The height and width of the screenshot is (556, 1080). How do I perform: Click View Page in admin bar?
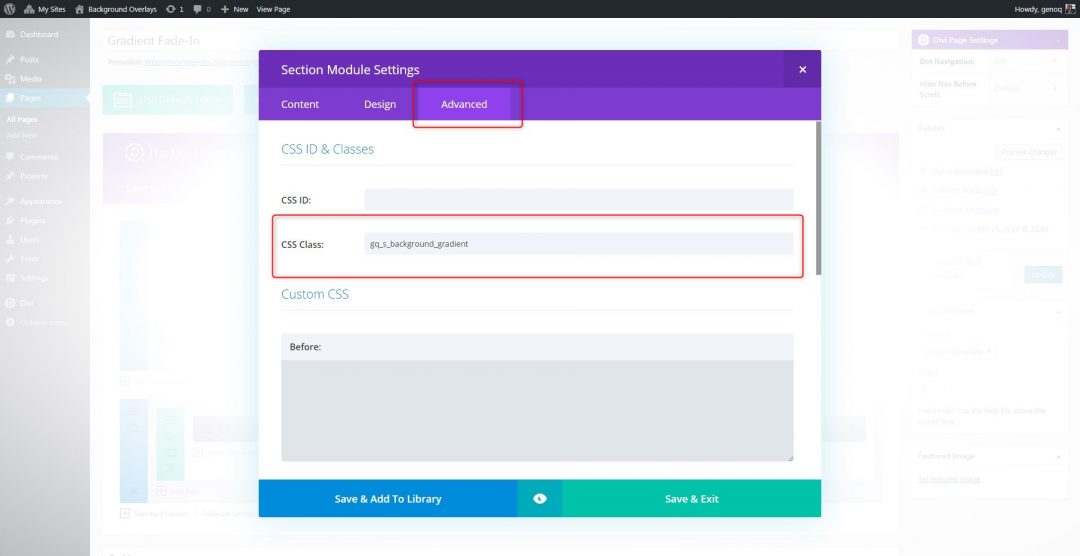point(273,9)
